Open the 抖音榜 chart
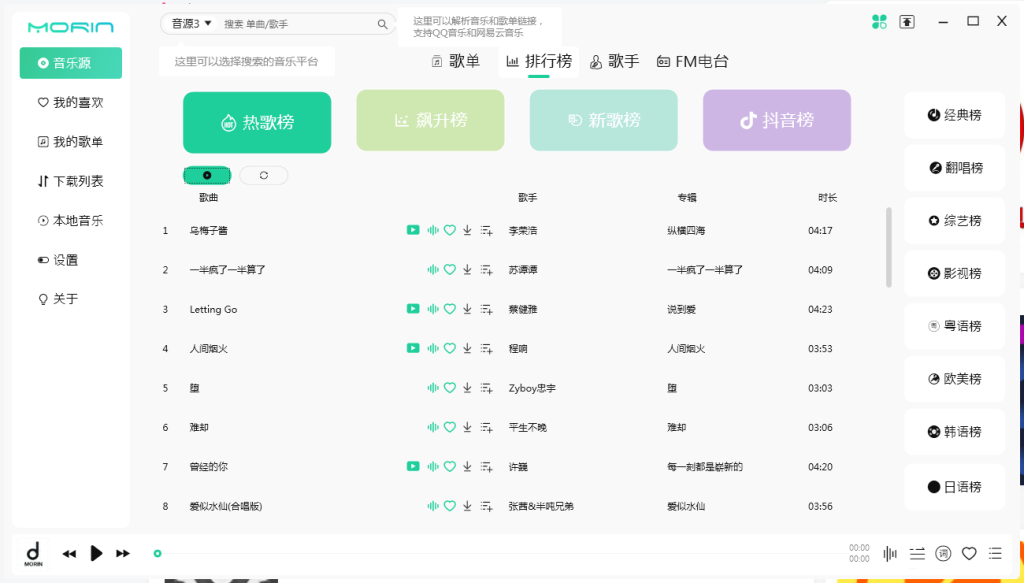Image resolution: width=1024 pixels, height=583 pixels. 776,120
